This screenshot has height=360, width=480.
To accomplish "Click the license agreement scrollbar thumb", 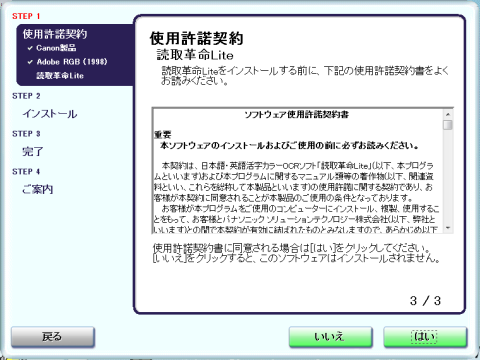I will (448, 125).
